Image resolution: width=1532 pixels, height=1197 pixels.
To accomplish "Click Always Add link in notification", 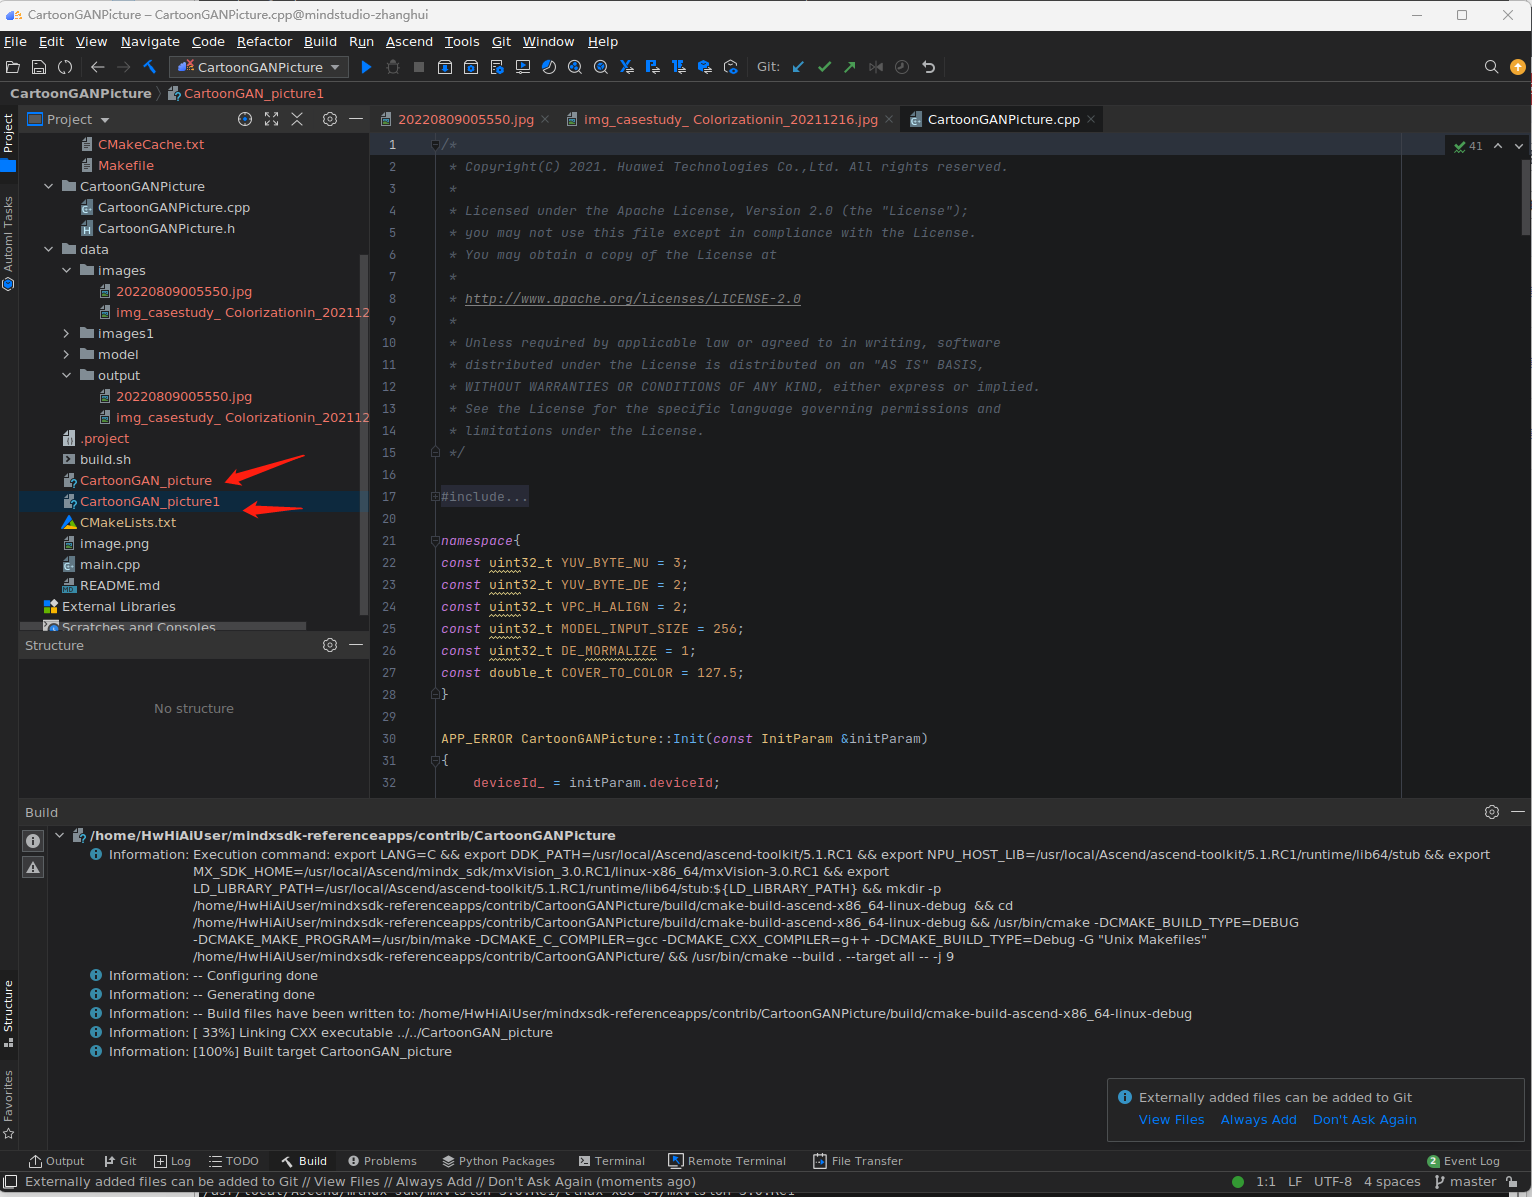I will 1258,1120.
